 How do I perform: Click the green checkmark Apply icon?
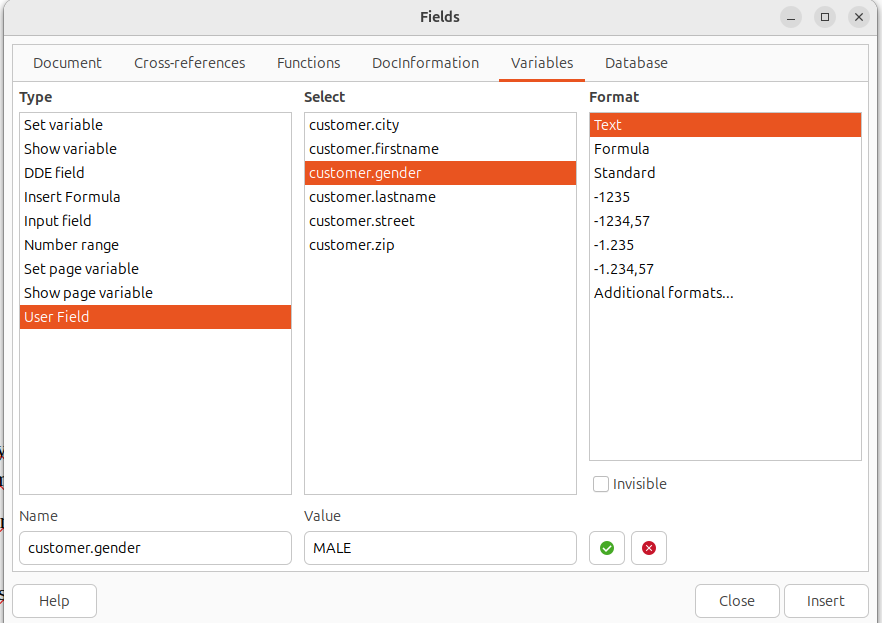pyautogui.click(x=607, y=548)
